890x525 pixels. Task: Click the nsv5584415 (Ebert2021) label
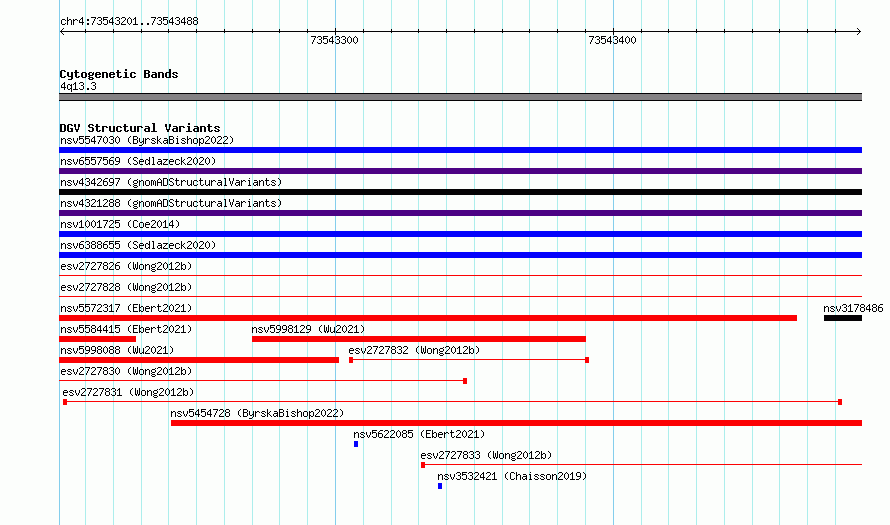click(x=126, y=329)
